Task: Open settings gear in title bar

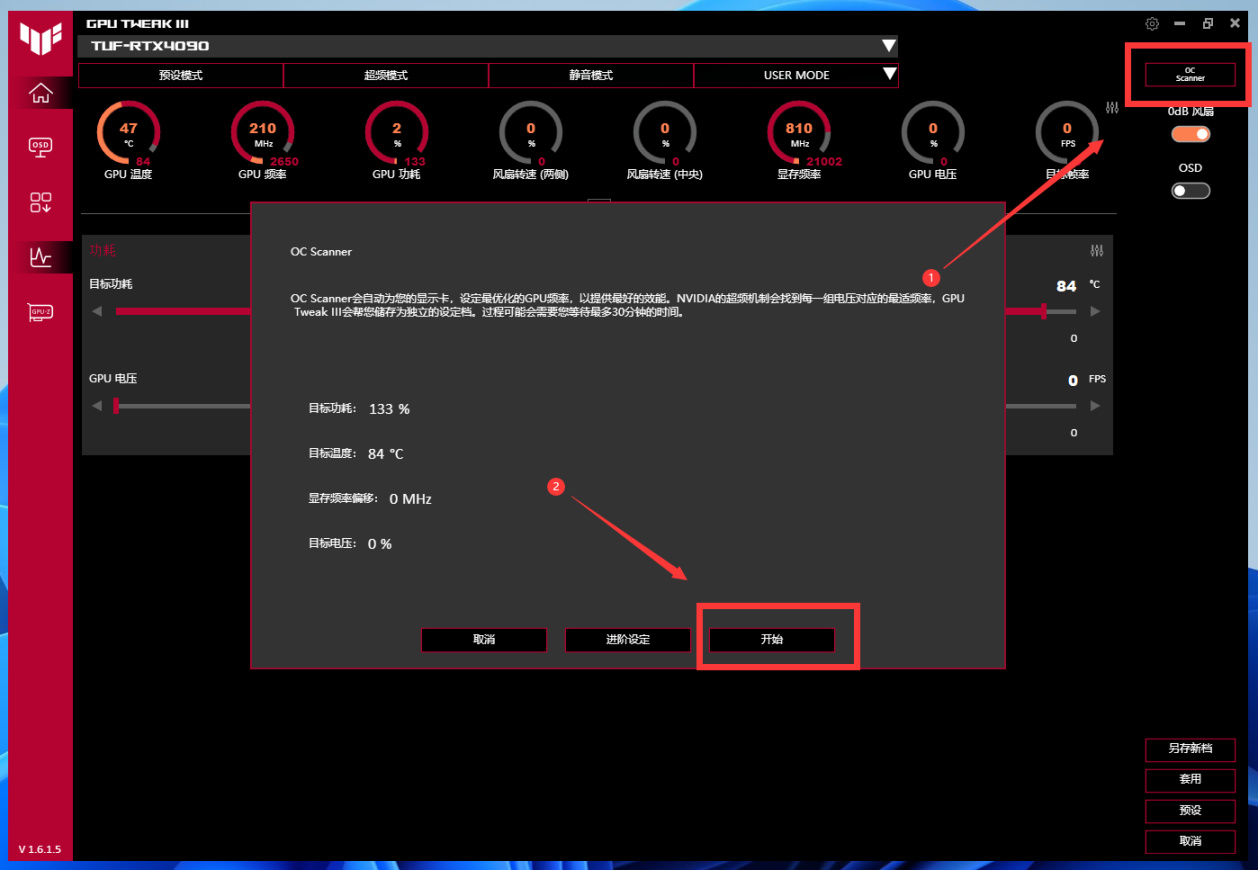Action: [1152, 23]
